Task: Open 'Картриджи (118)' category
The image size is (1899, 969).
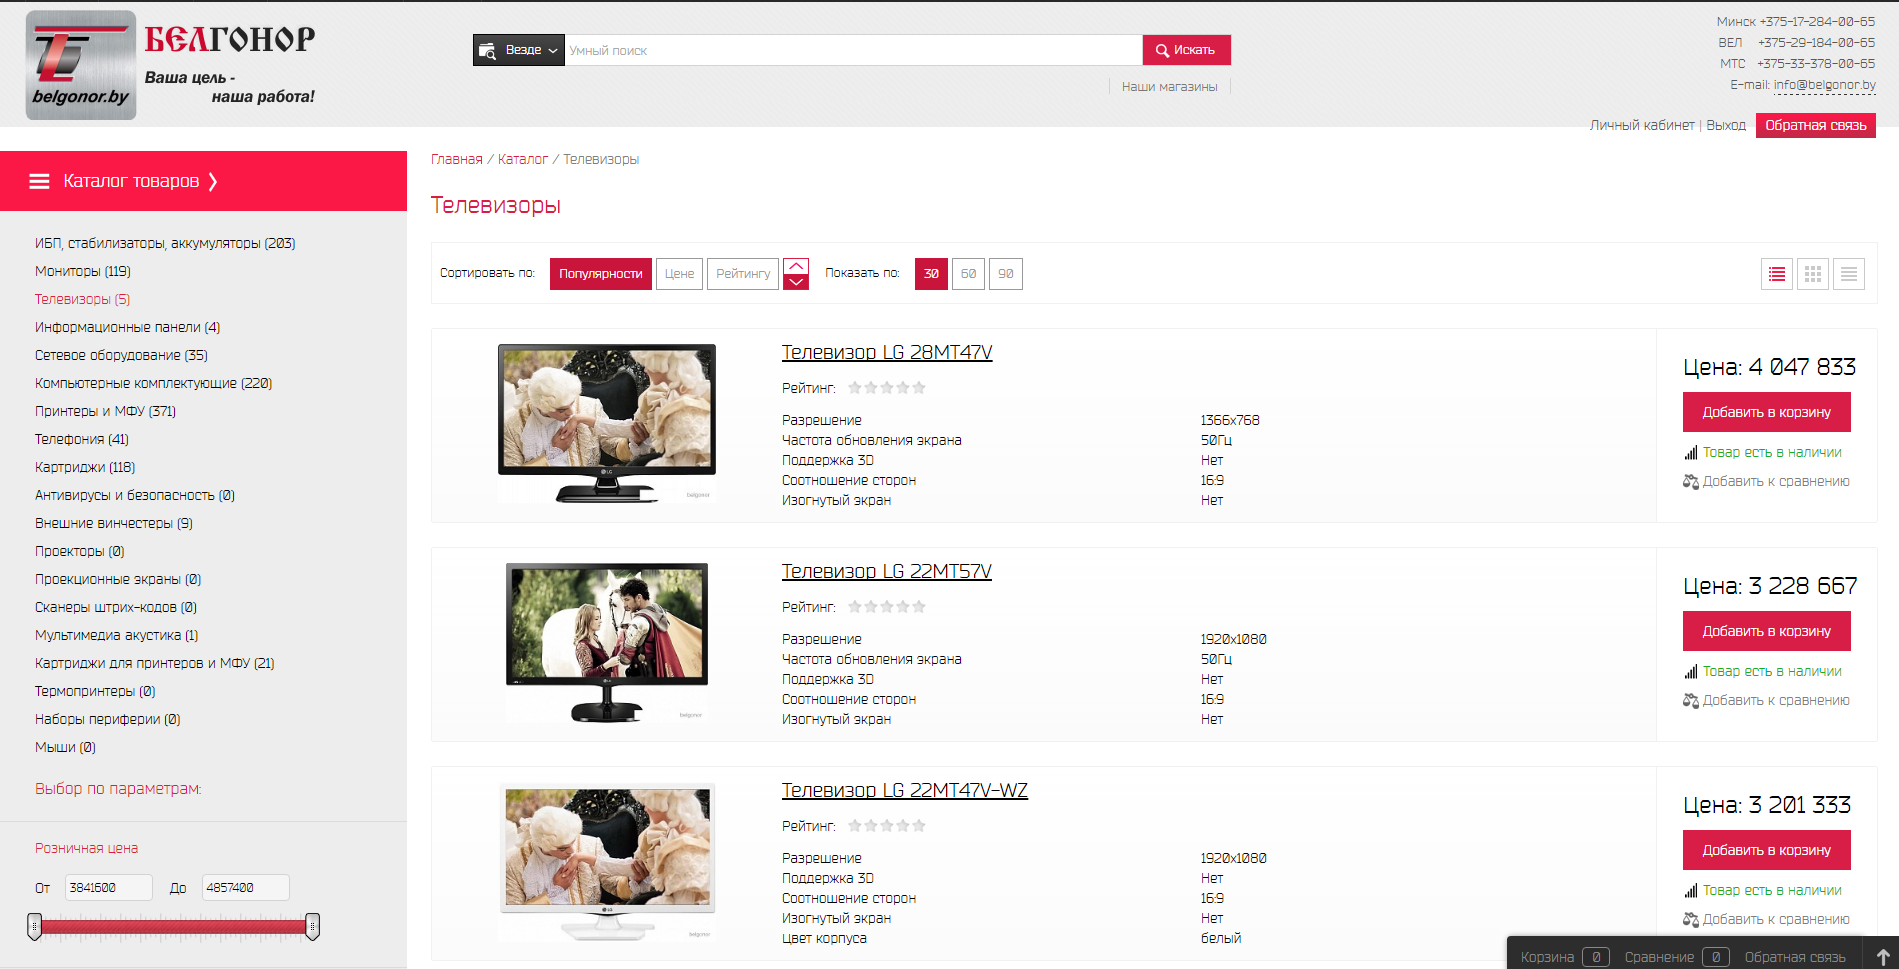Action: click(85, 467)
